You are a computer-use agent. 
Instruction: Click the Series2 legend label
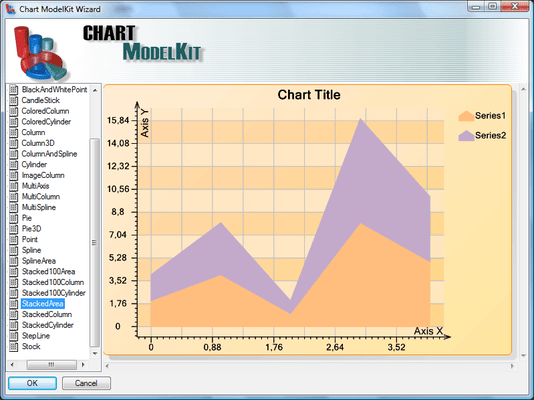(490, 135)
